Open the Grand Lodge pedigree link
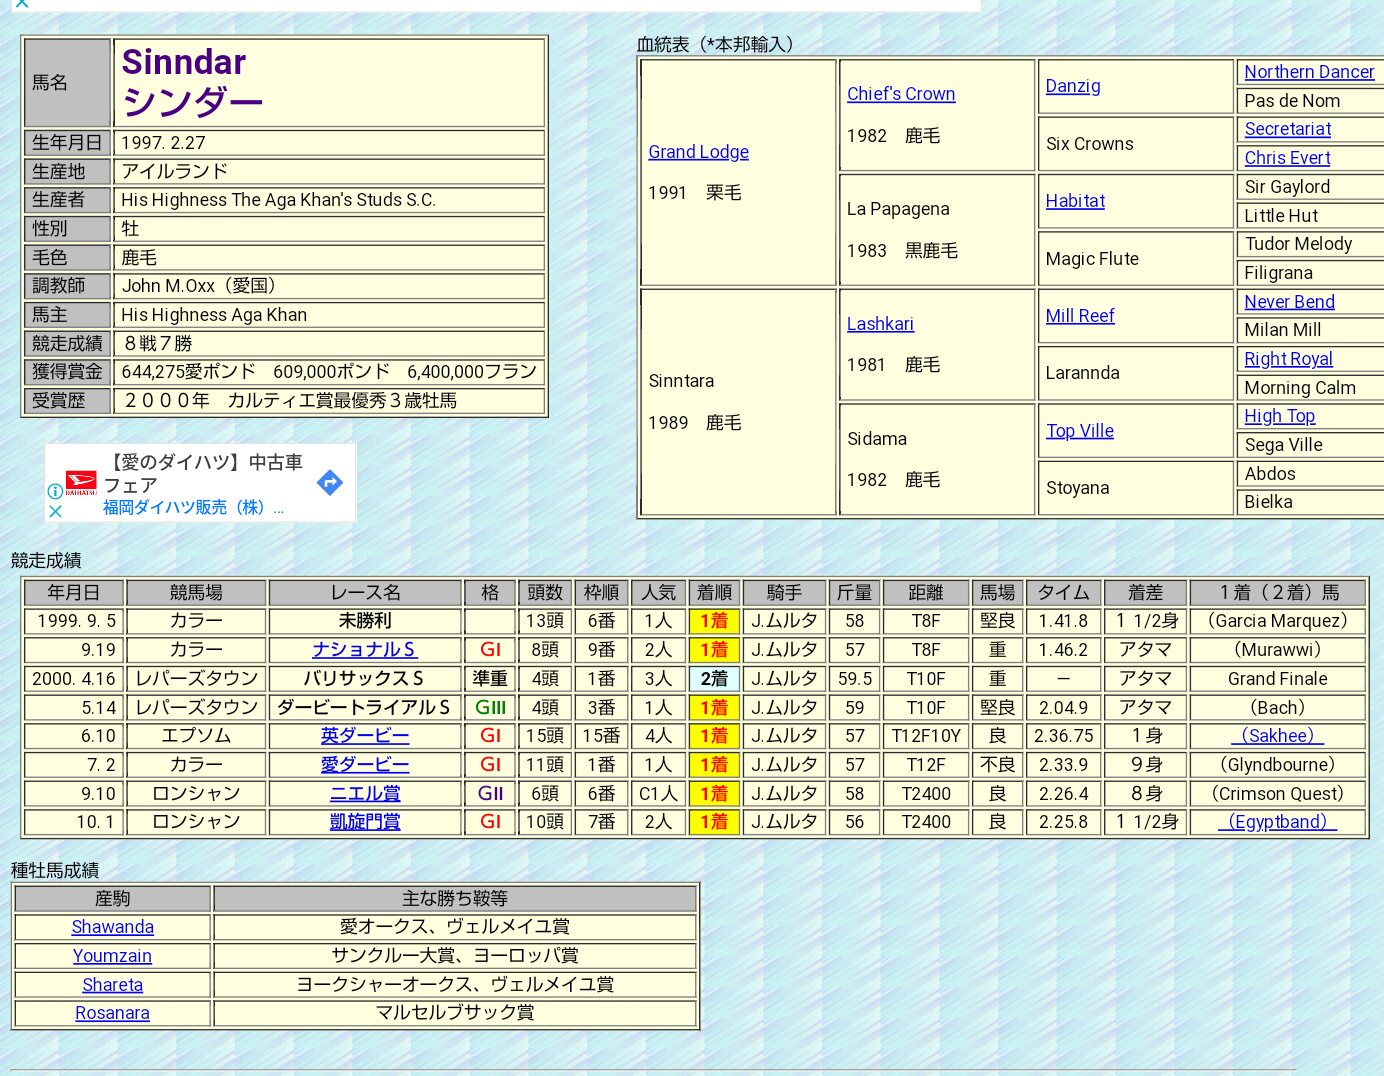The width and height of the screenshot is (1384, 1076). pyautogui.click(x=698, y=152)
